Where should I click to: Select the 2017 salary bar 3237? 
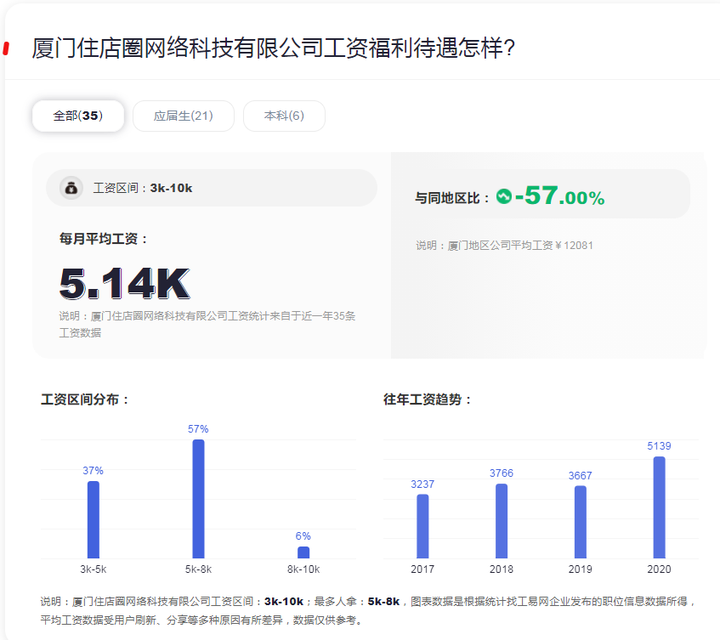[x=422, y=526]
